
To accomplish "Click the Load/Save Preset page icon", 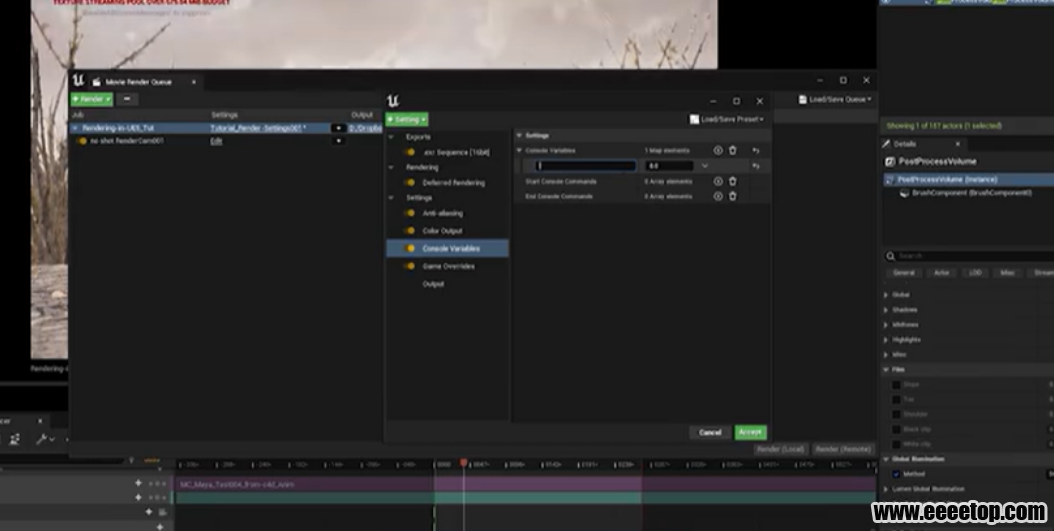I will (694, 119).
